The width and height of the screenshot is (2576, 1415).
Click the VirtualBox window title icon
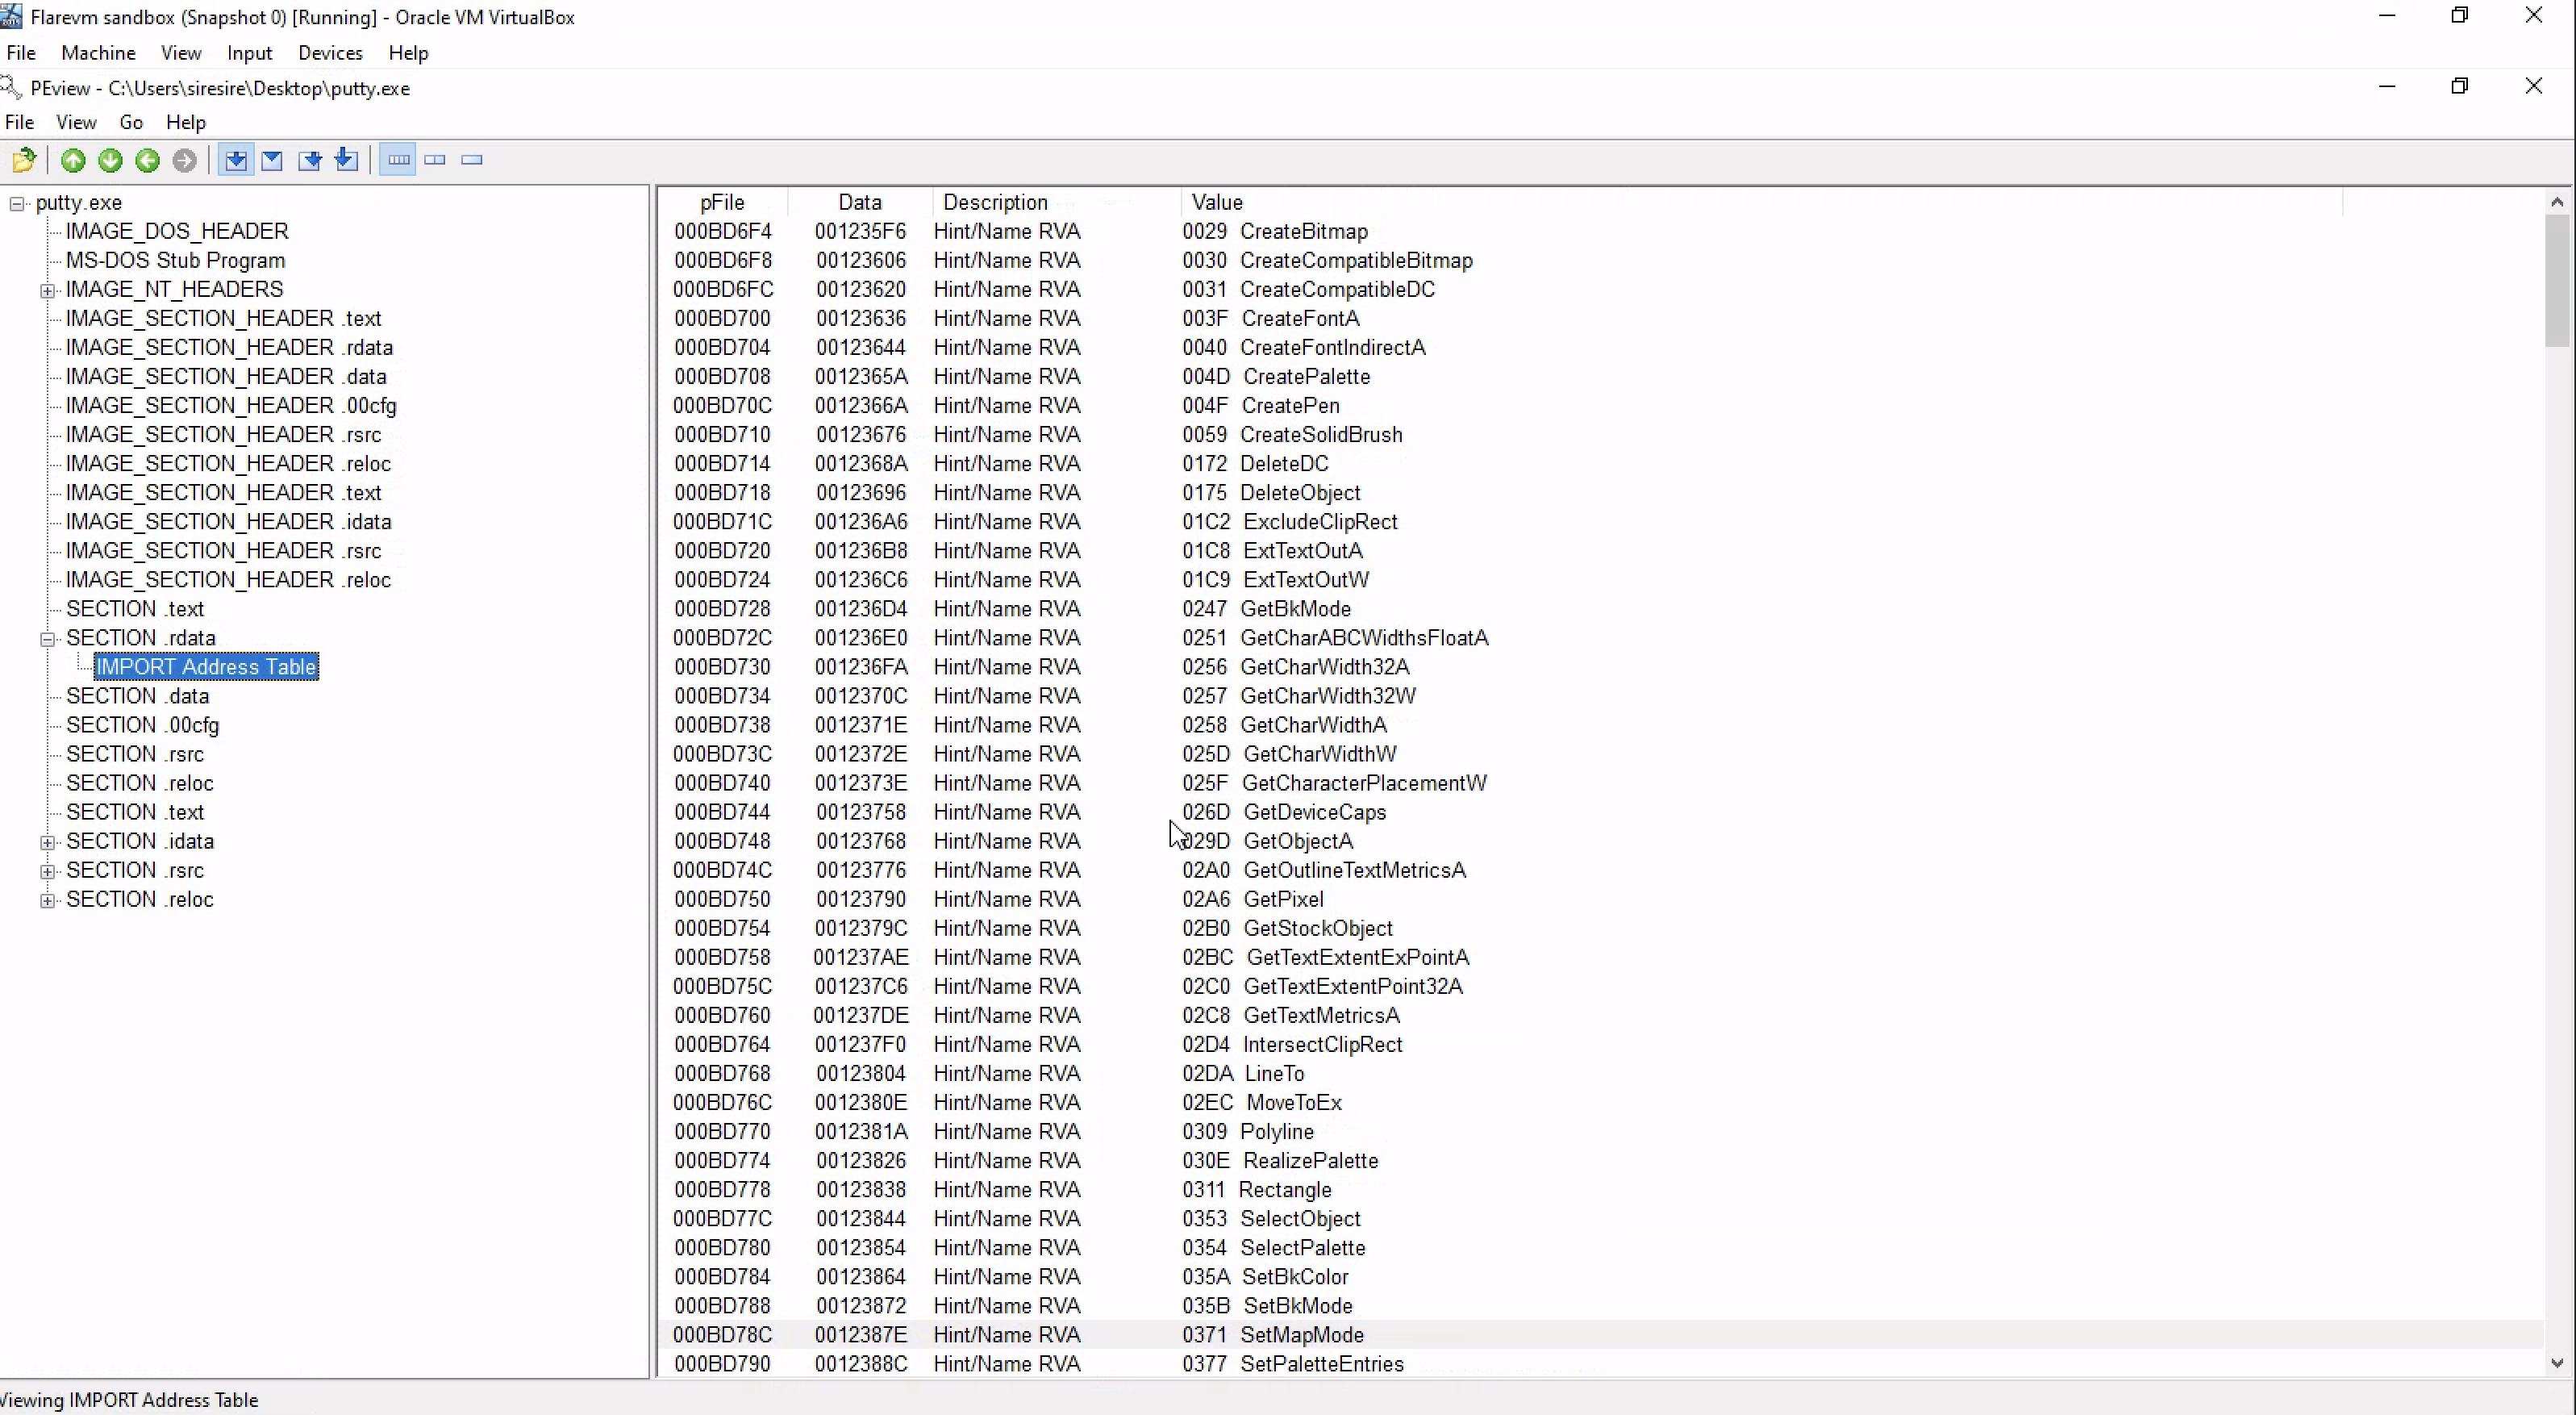(x=11, y=16)
